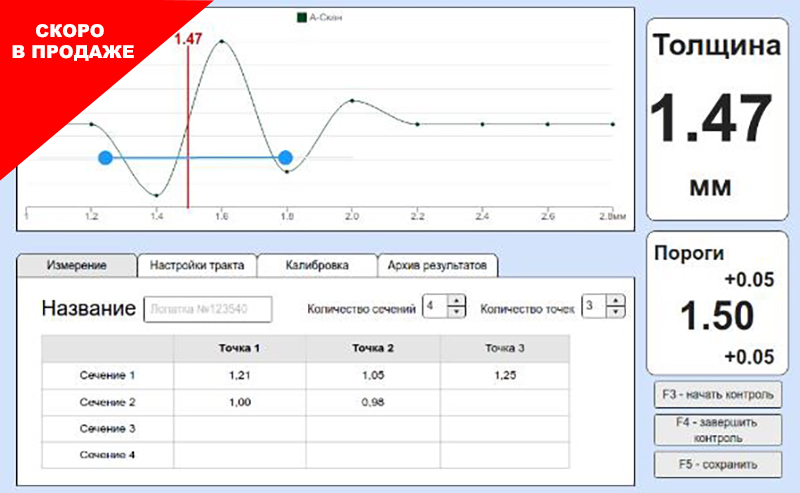
Task: Click F5 - сохранить button
Action: [x=715, y=464]
